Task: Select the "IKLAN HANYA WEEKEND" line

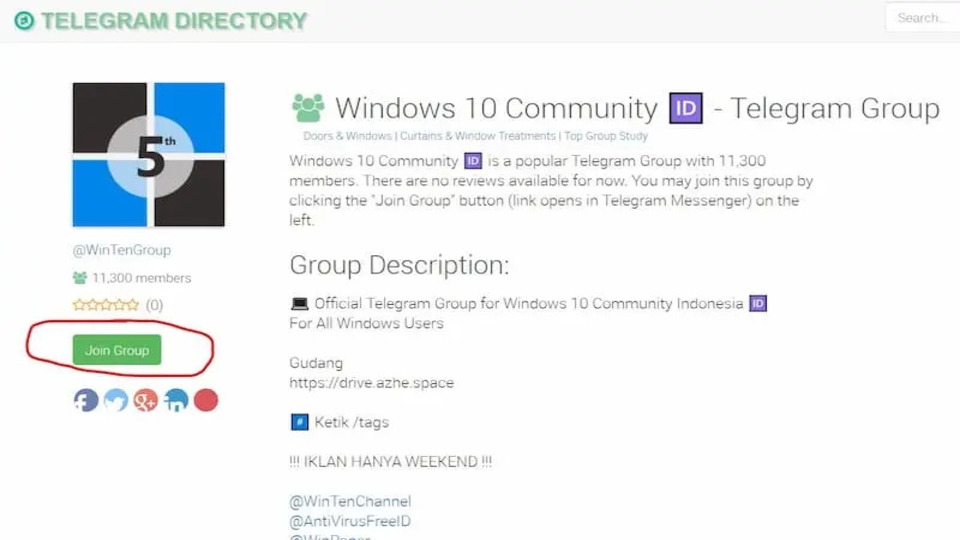Action: tap(391, 462)
